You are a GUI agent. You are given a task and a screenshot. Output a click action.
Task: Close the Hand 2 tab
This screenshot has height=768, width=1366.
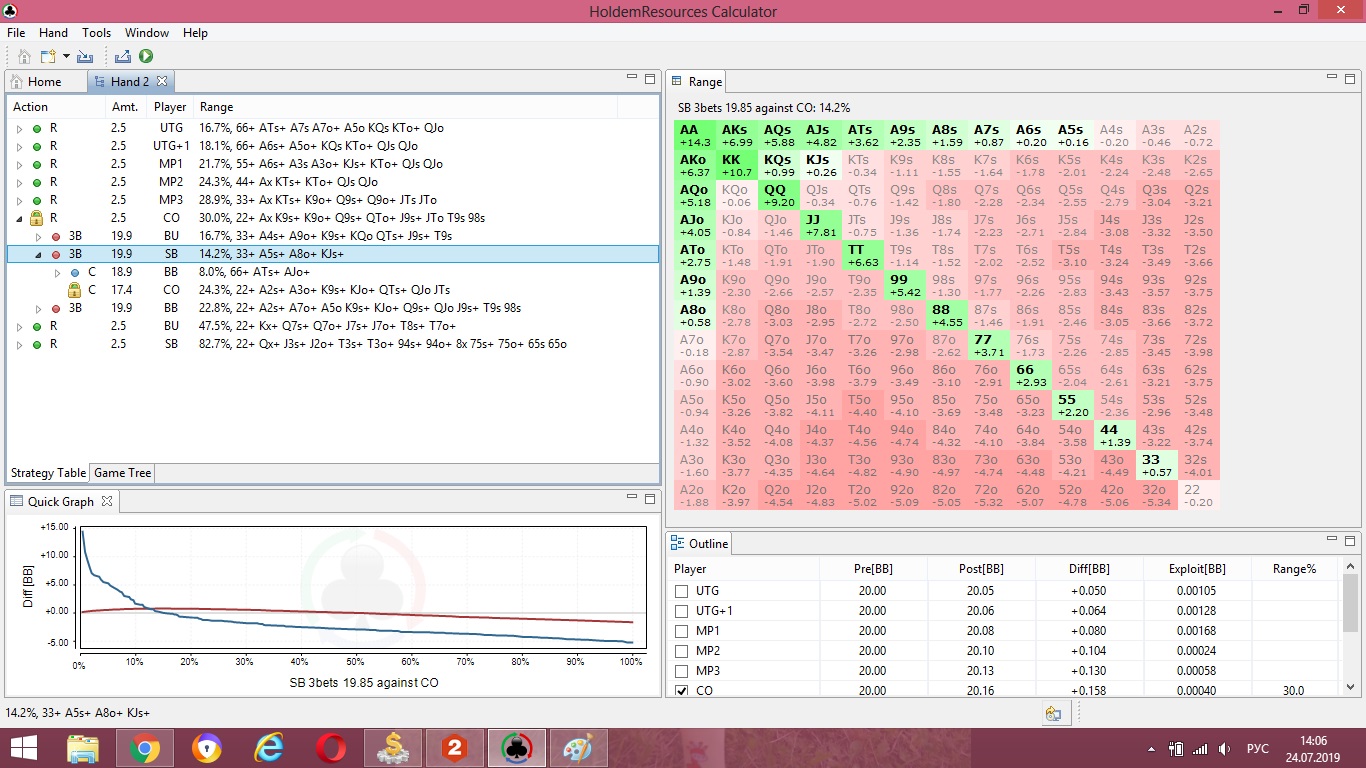pos(162,81)
